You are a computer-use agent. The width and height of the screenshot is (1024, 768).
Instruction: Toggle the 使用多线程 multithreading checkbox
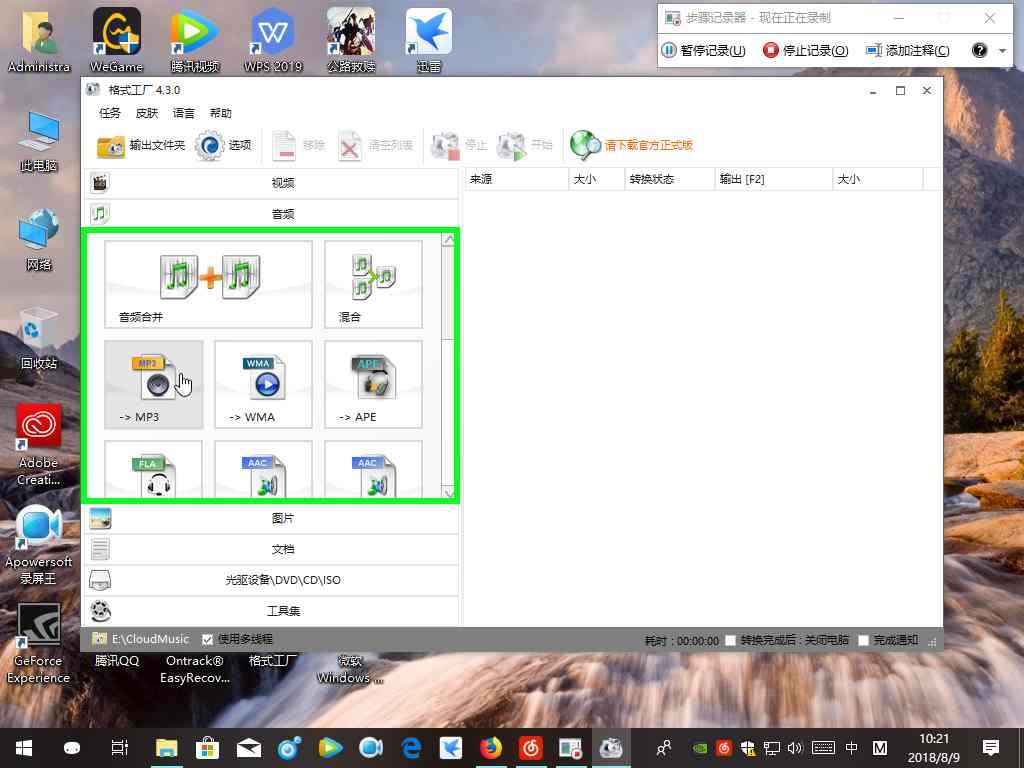pyautogui.click(x=207, y=639)
